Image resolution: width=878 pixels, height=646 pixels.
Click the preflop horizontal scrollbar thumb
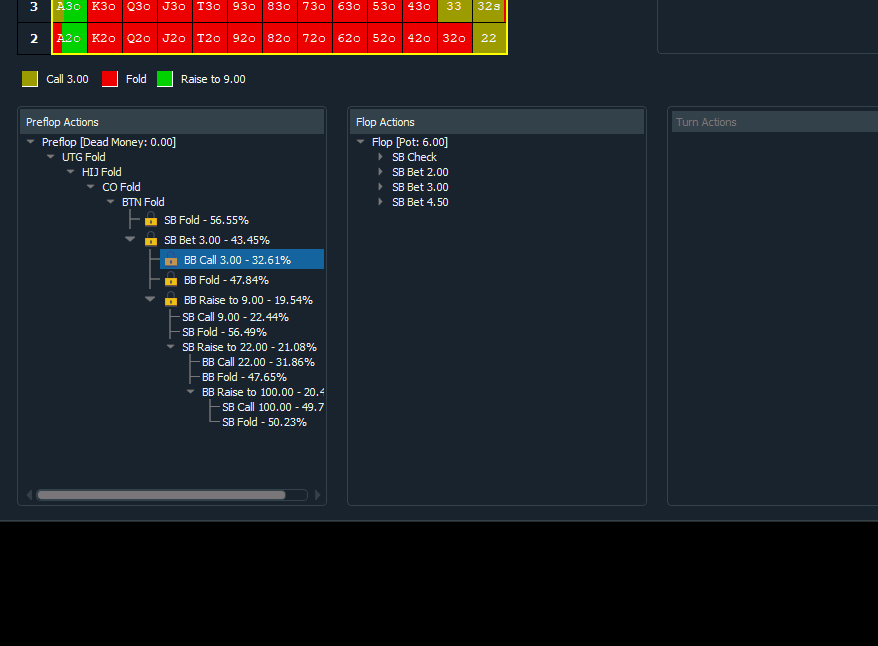coord(161,495)
